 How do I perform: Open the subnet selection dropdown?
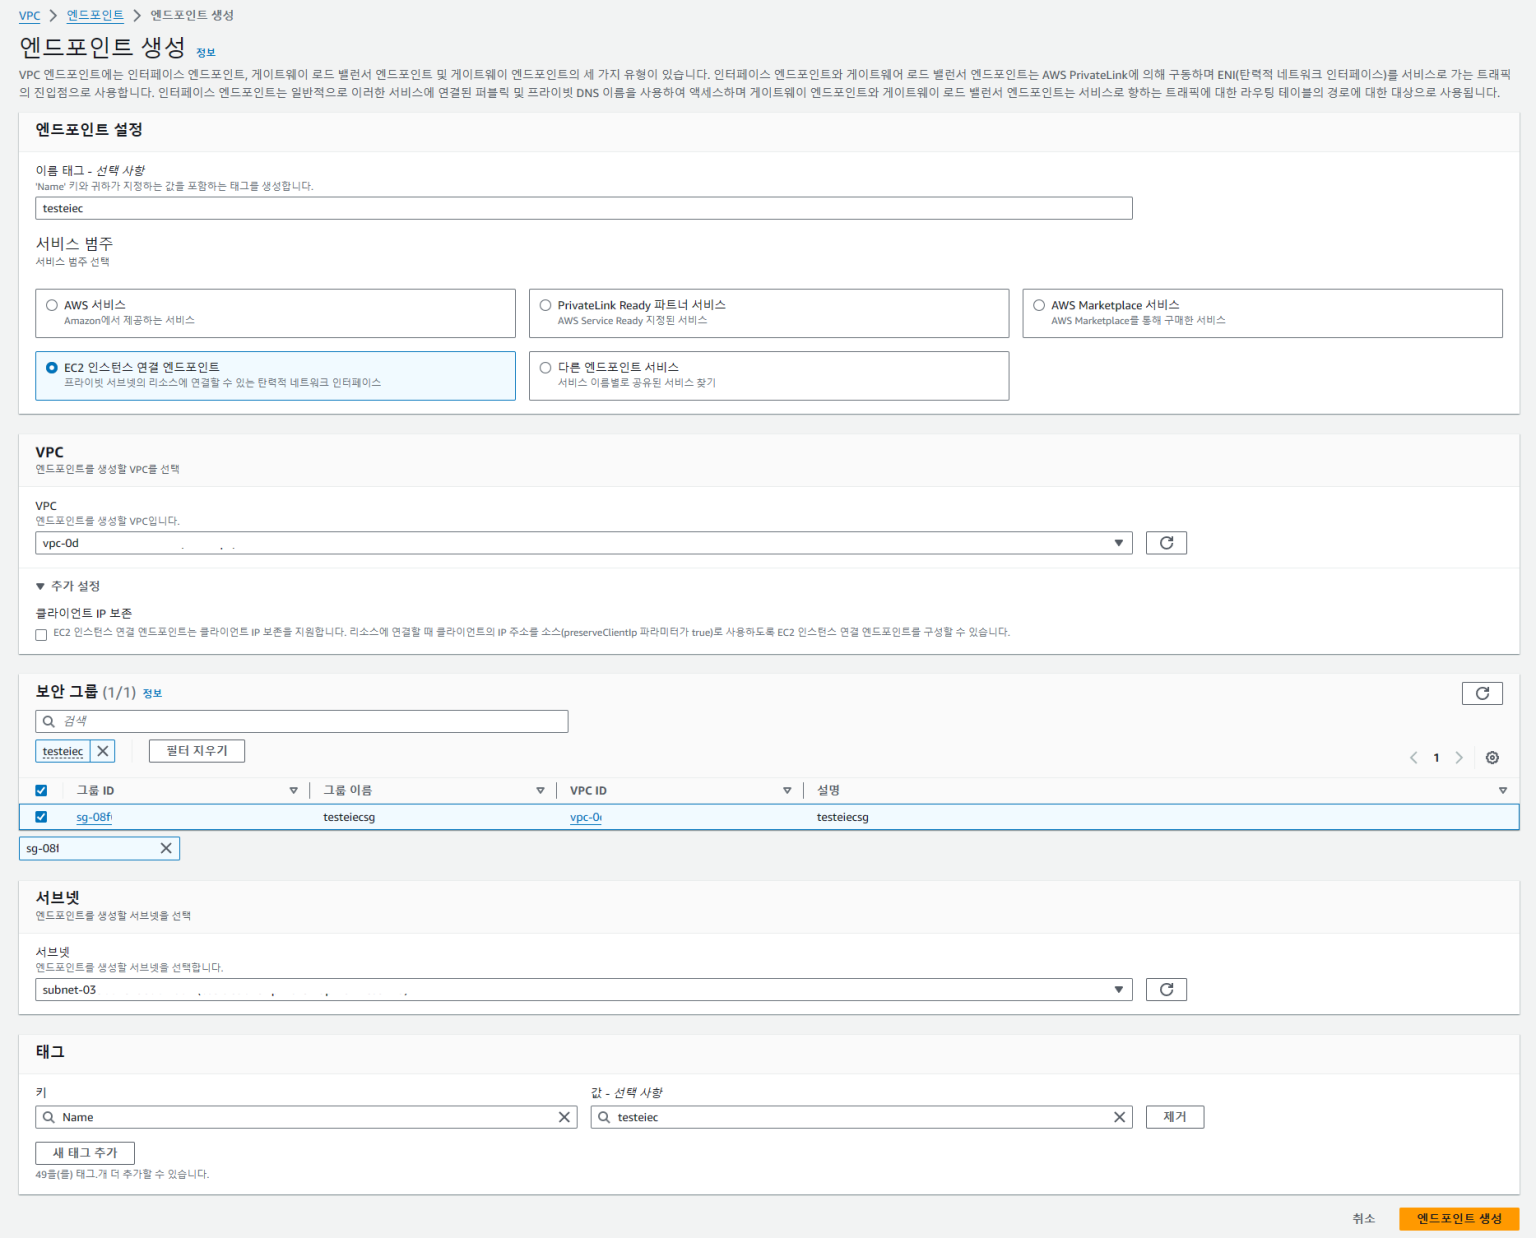pyautogui.click(x=1119, y=989)
